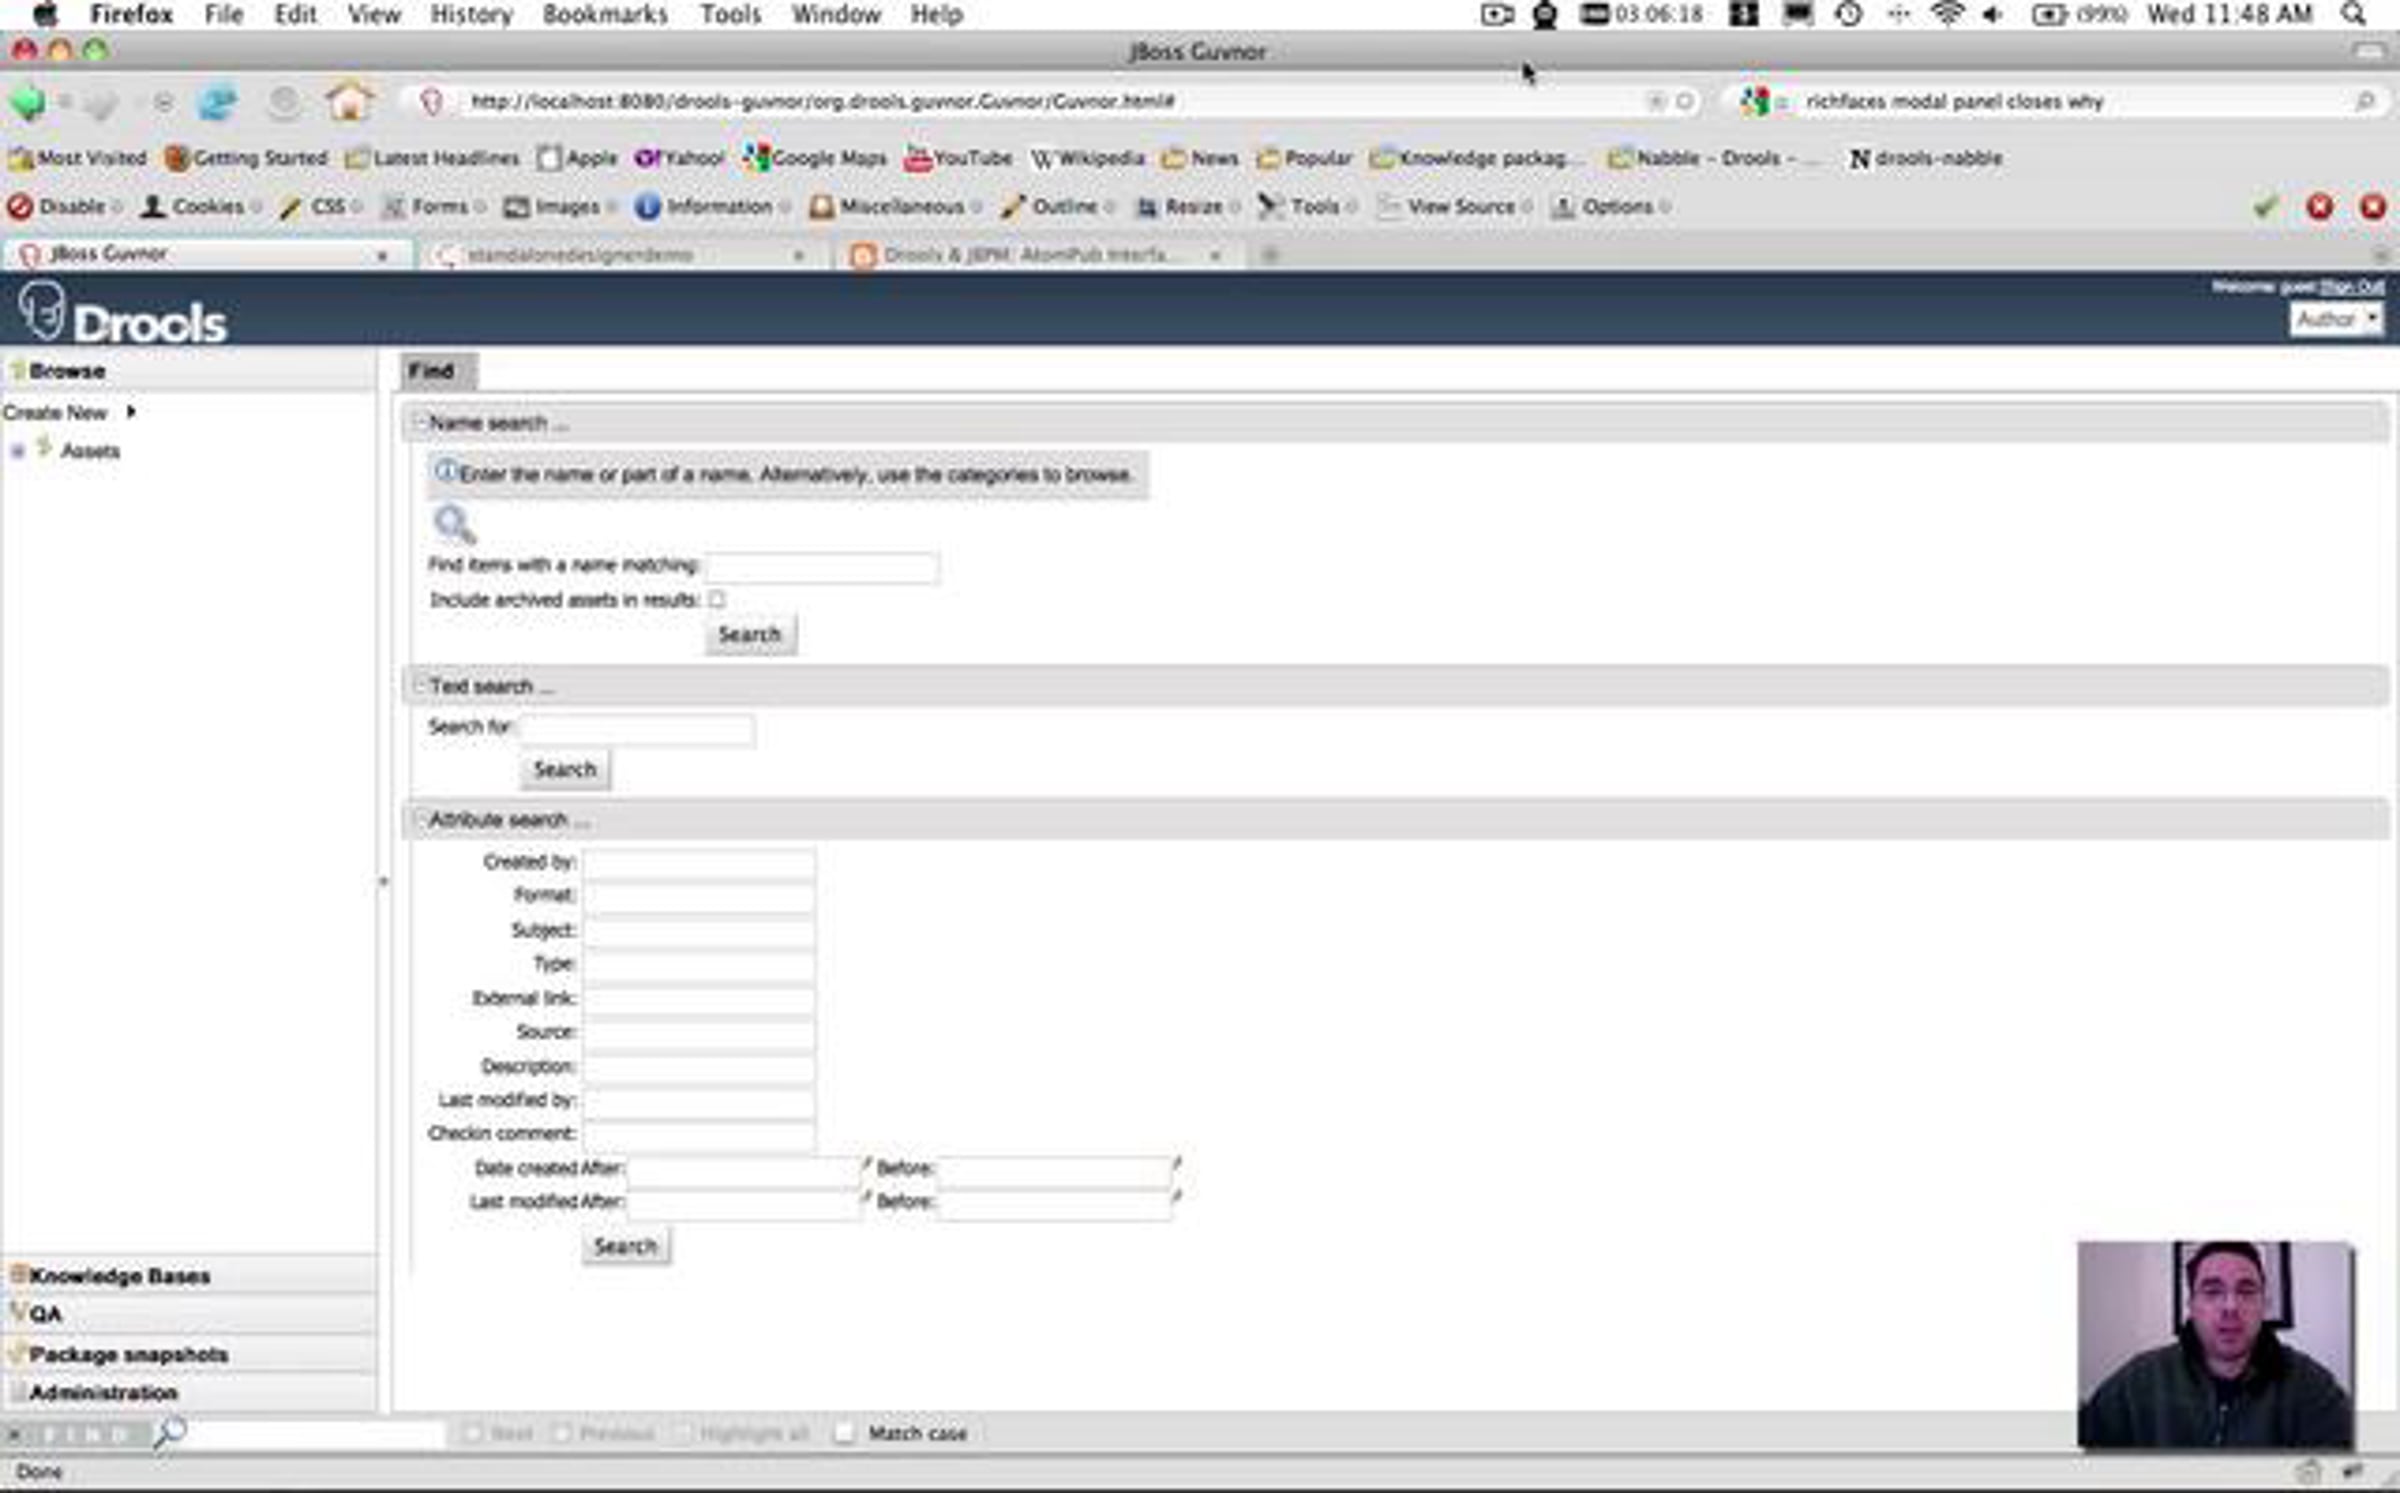Open the Wi-Fi status menu
Screen dimensions: 2400x1493
pos(1947,14)
